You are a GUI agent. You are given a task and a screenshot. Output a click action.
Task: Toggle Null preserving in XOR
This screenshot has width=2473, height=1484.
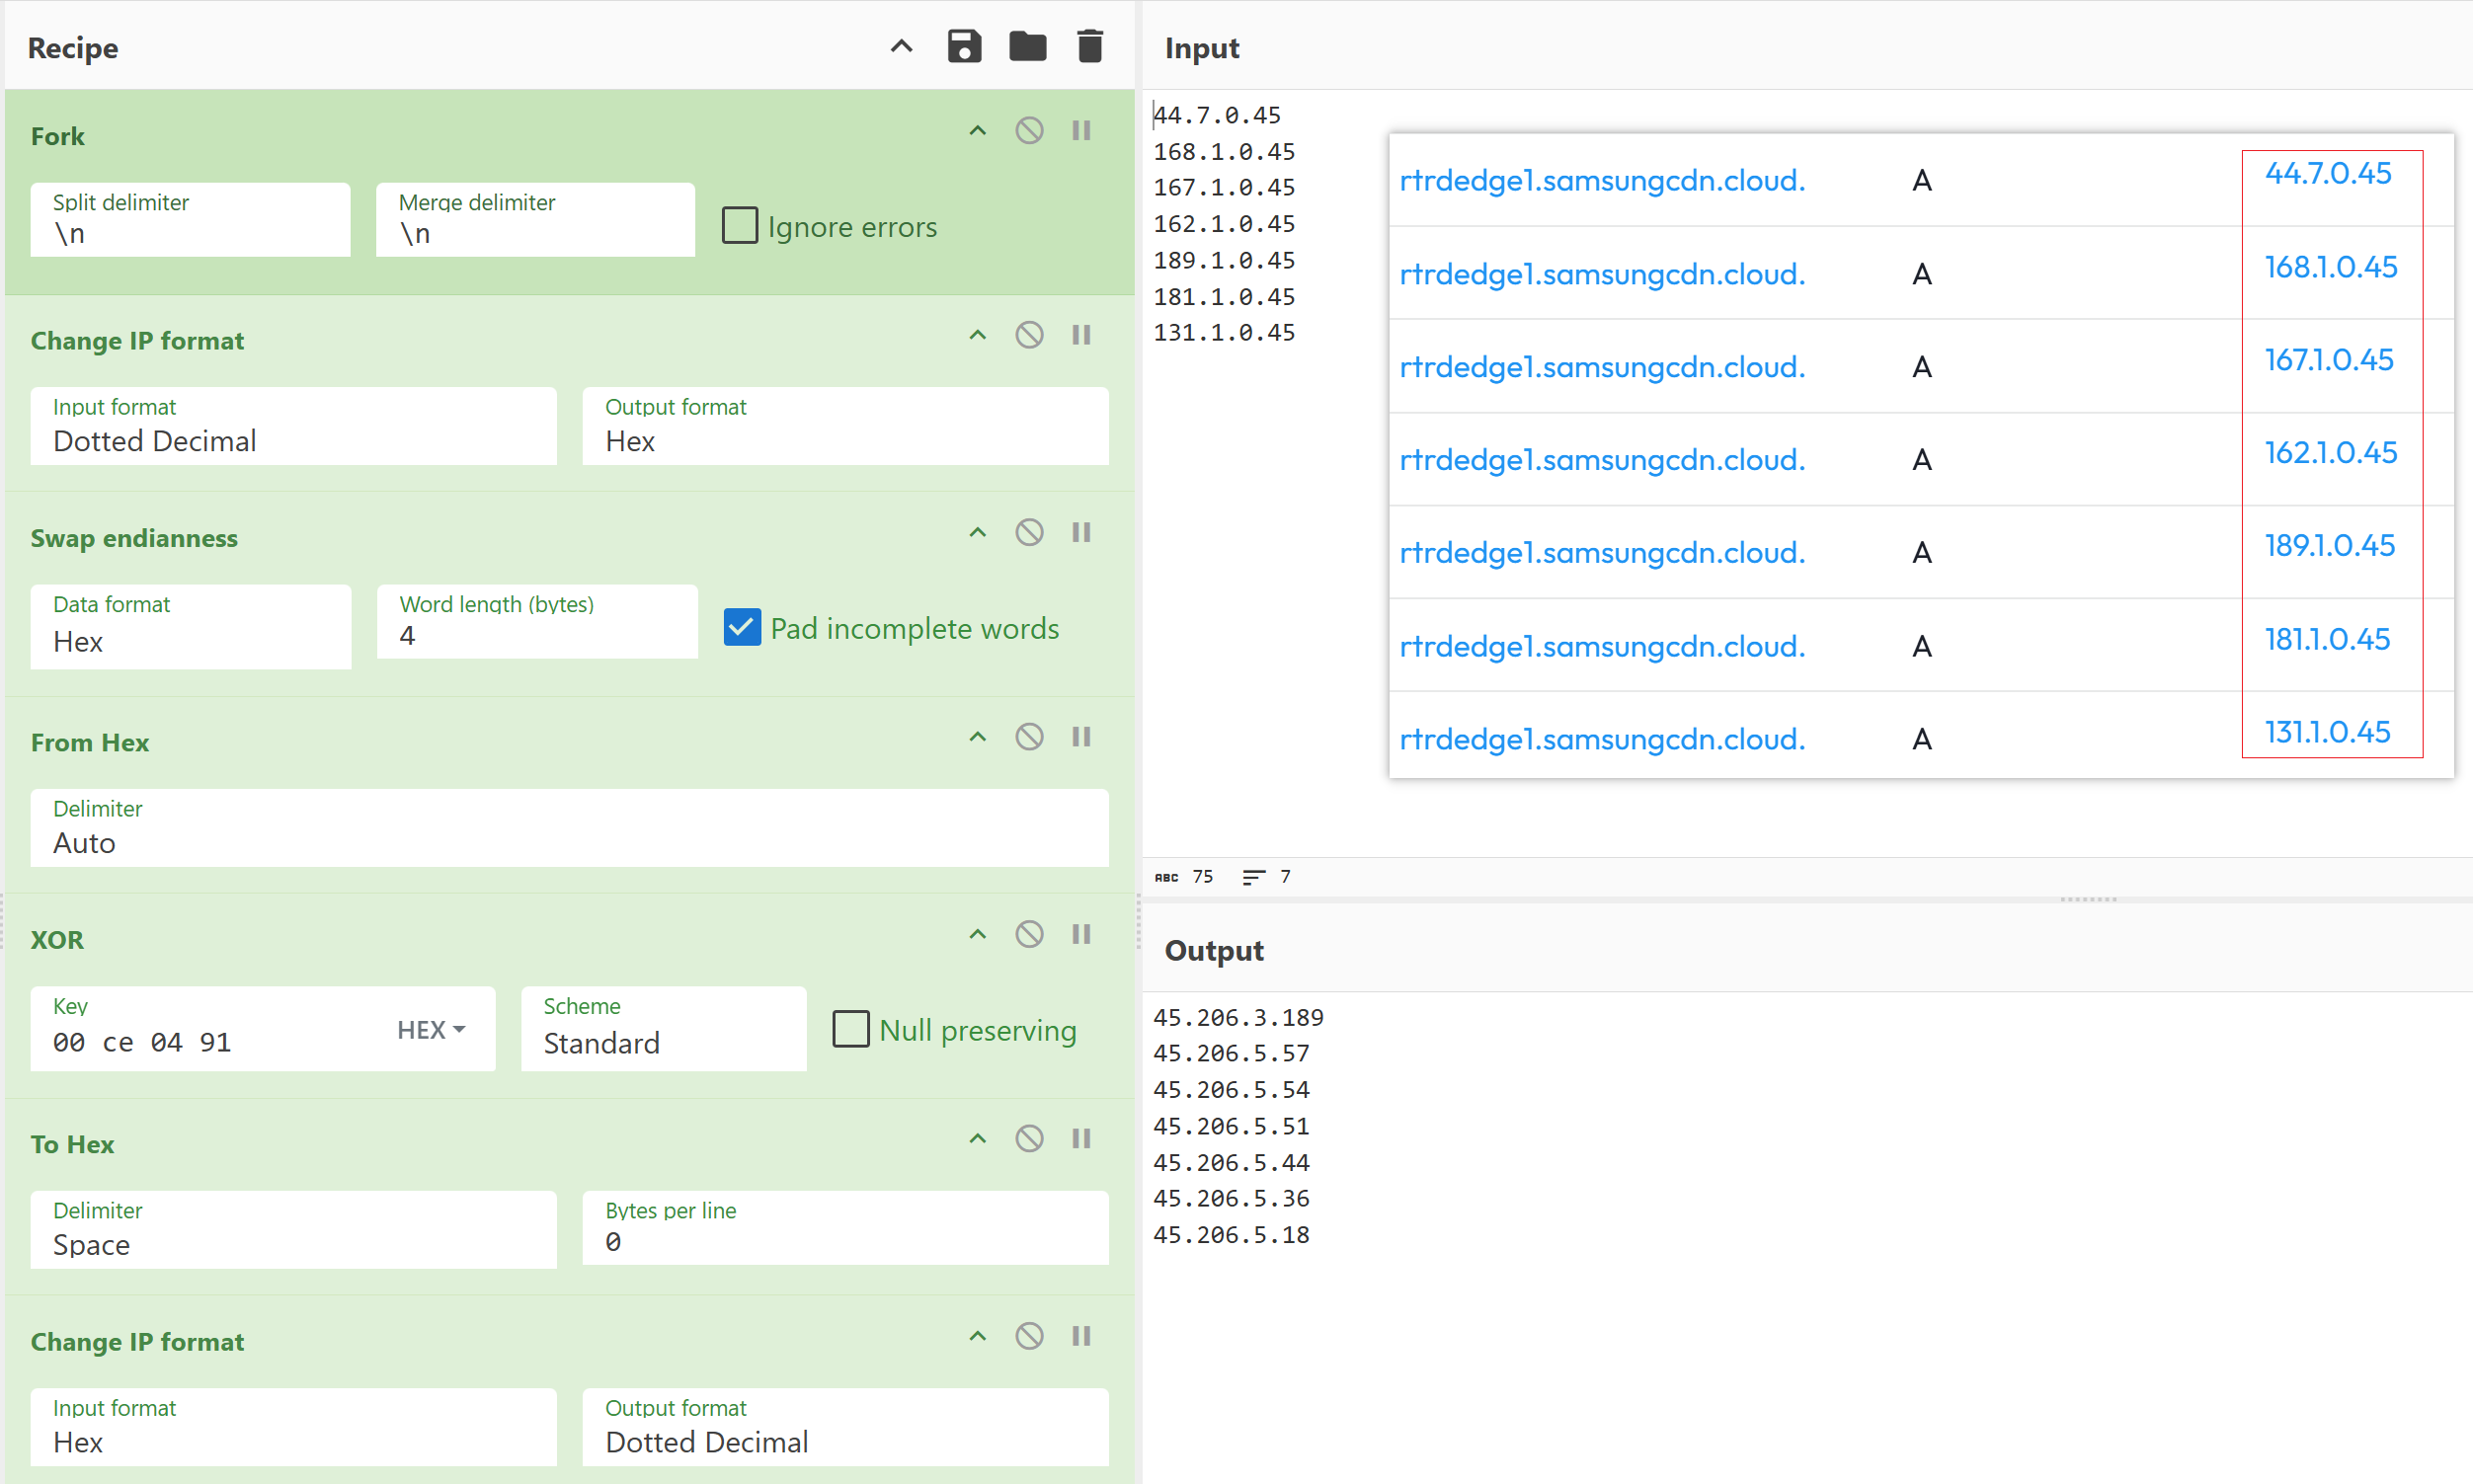tap(851, 1029)
